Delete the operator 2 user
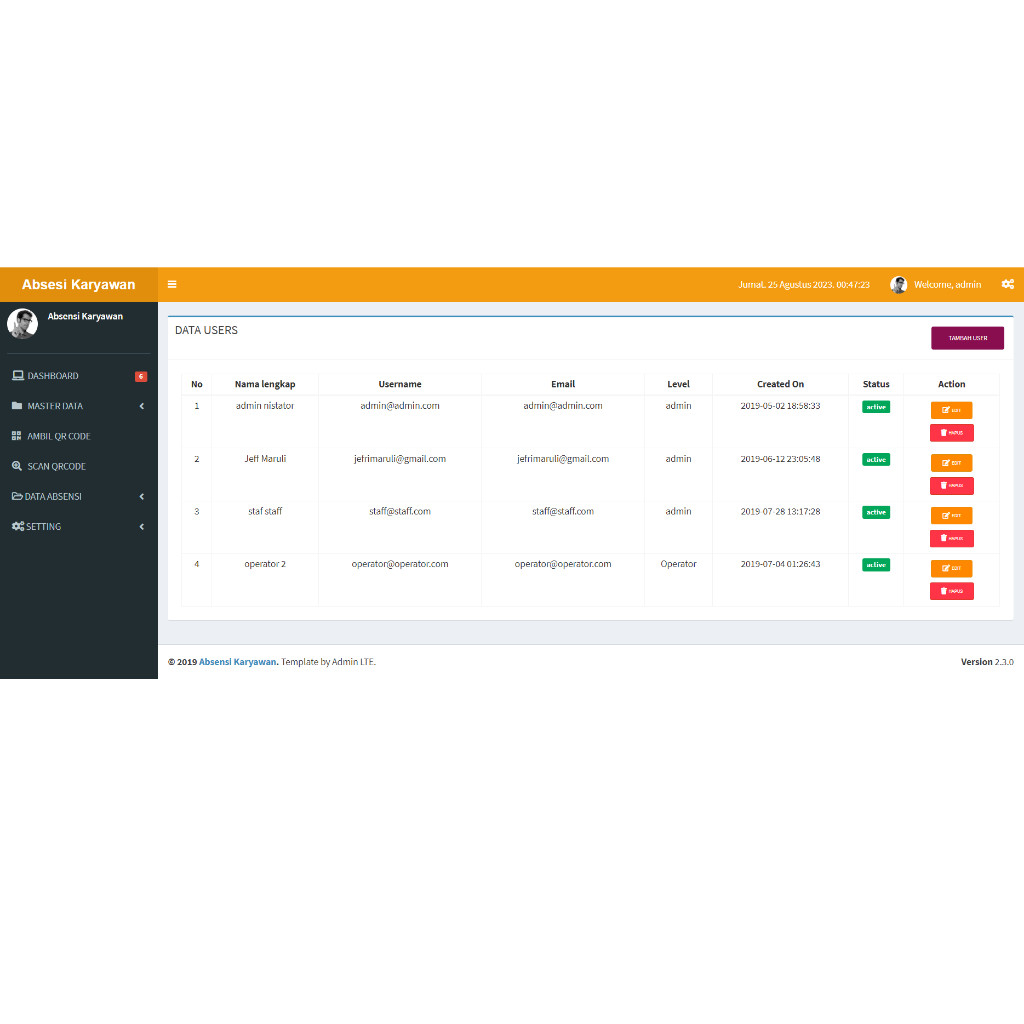Viewport: 1024px width, 1024px height. (952, 591)
